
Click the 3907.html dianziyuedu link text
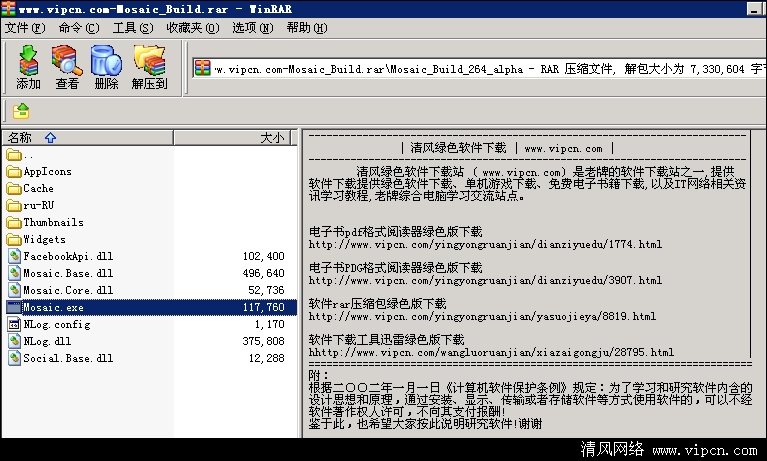[485, 280]
